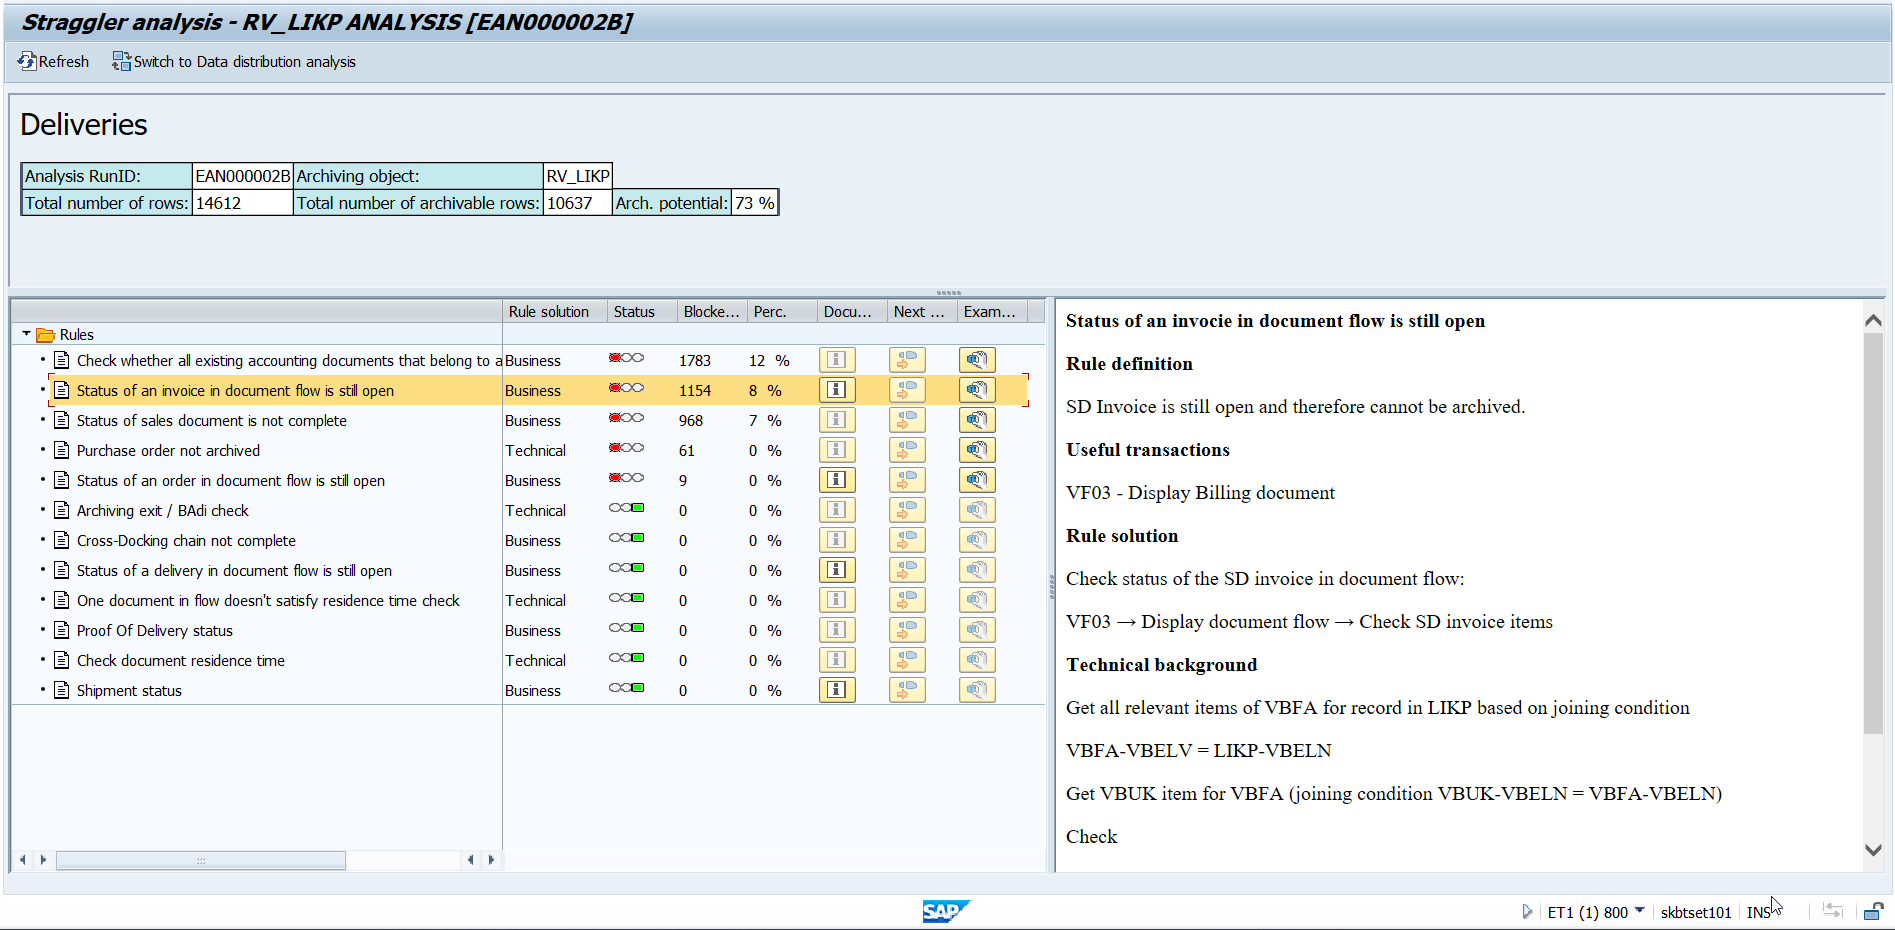This screenshot has height=930, width=1895.
Task: Open documentation for accounting documents rule
Action: (x=837, y=360)
